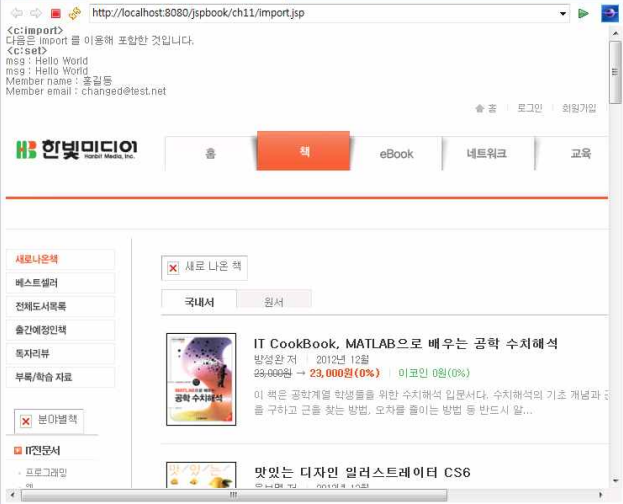
Task: Click the home icon link at top right
Action: pyautogui.click(x=486, y=108)
